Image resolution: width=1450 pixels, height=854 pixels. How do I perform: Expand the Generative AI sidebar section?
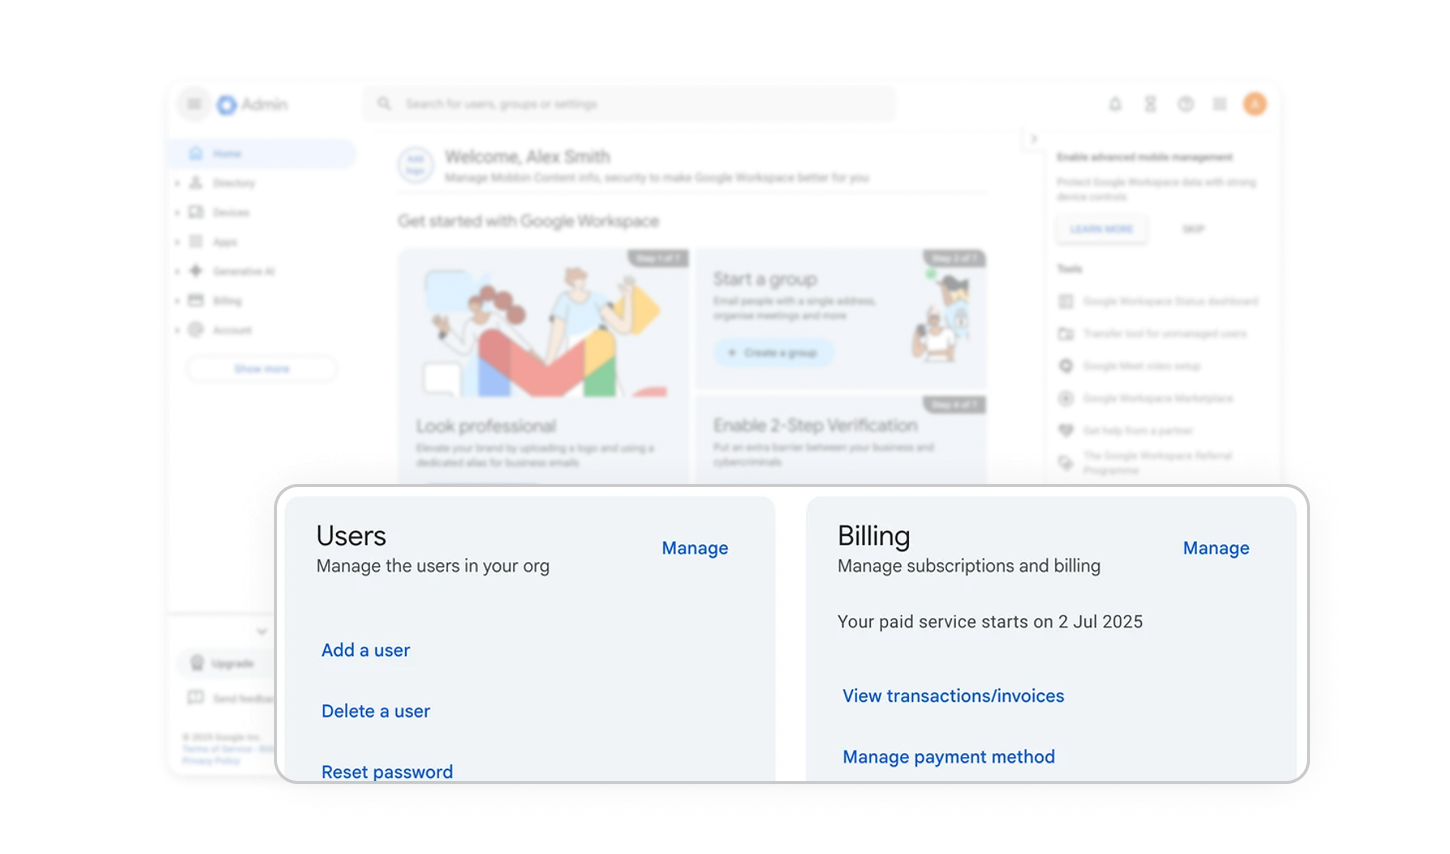coord(177,271)
